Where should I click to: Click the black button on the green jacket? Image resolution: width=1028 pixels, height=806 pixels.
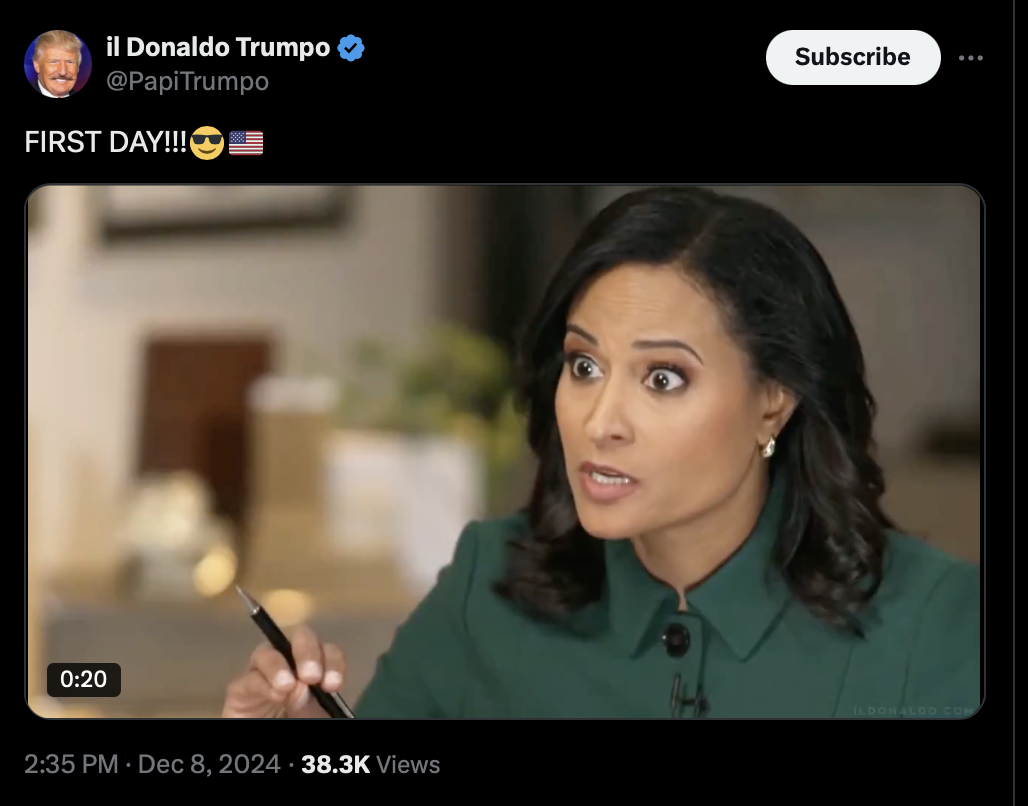coord(675,639)
